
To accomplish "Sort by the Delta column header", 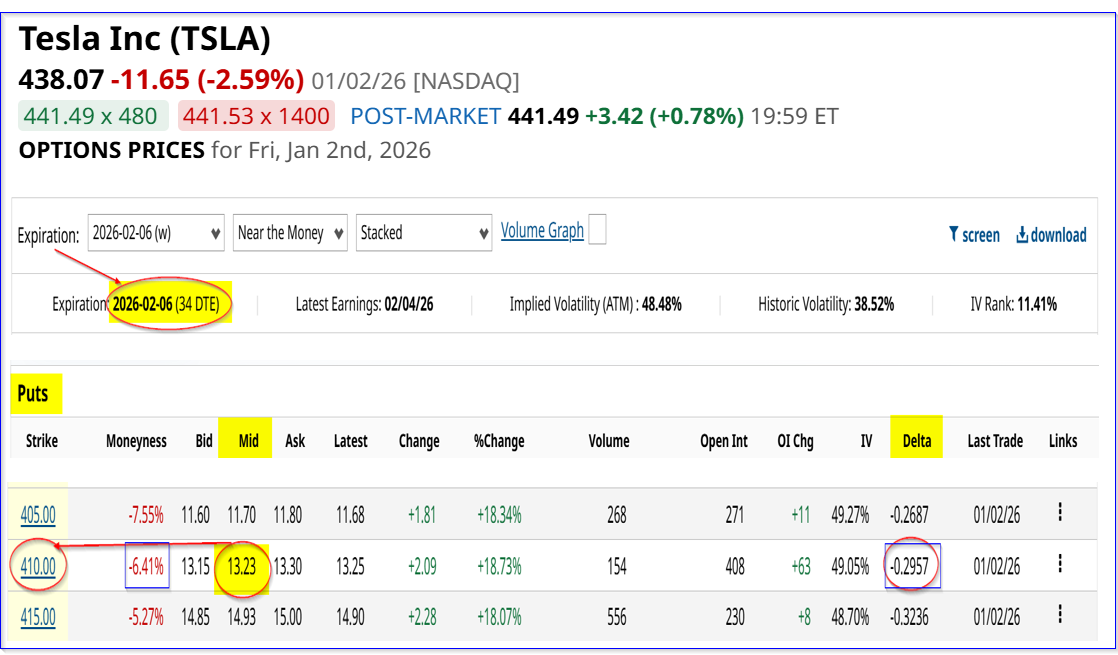I will pyautogui.click(x=915, y=440).
